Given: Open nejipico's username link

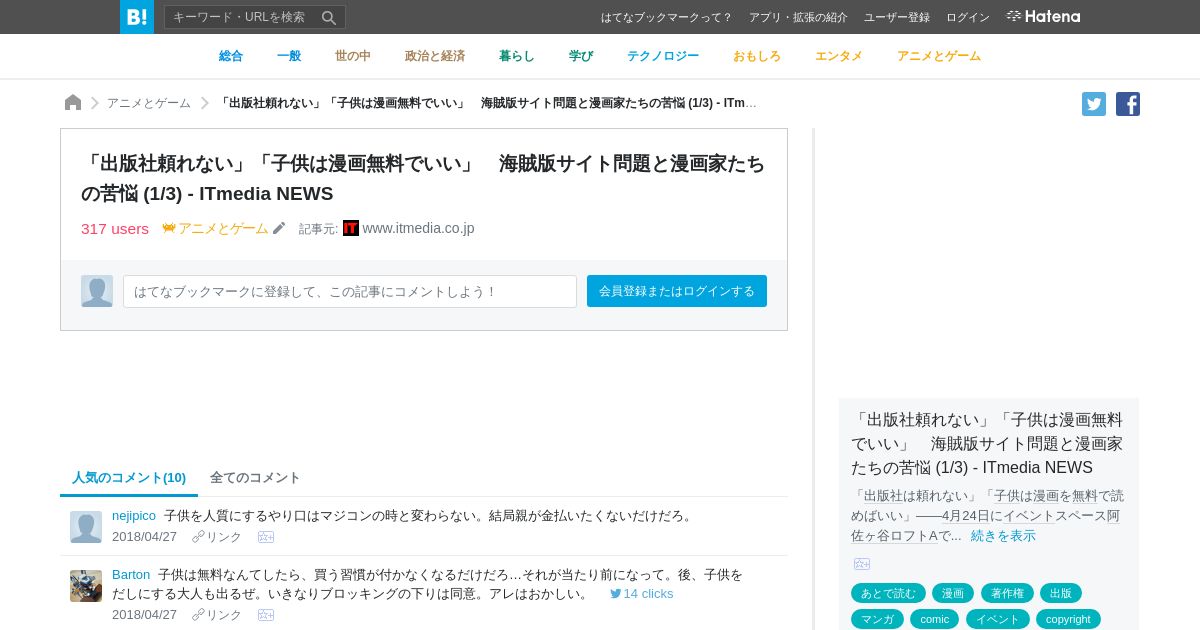Looking at the screenshot, I should pyautogui.click(x=134, y=516).
